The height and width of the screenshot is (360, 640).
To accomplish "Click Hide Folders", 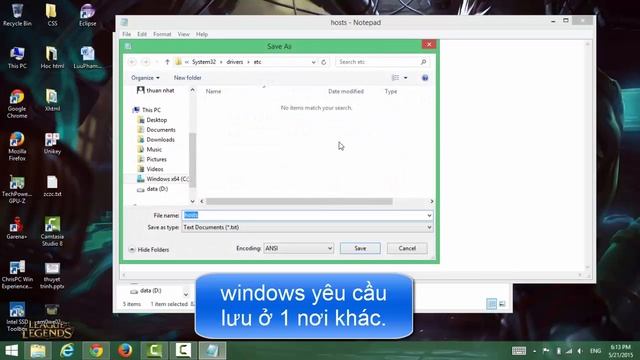I will (x=149, y=249).
